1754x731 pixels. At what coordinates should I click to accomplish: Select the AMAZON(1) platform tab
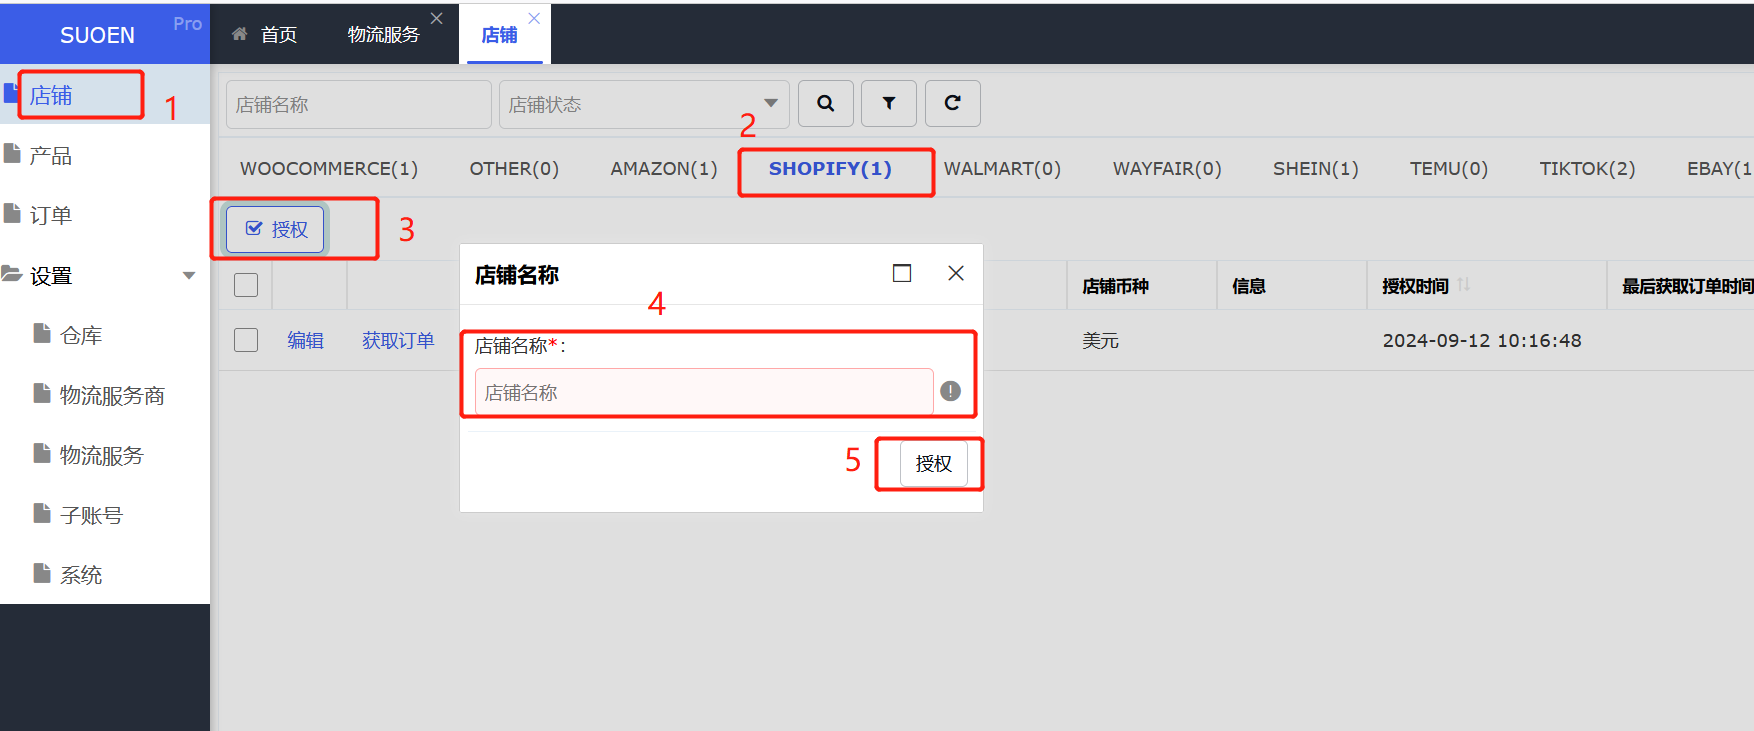(x=664, y=169)
